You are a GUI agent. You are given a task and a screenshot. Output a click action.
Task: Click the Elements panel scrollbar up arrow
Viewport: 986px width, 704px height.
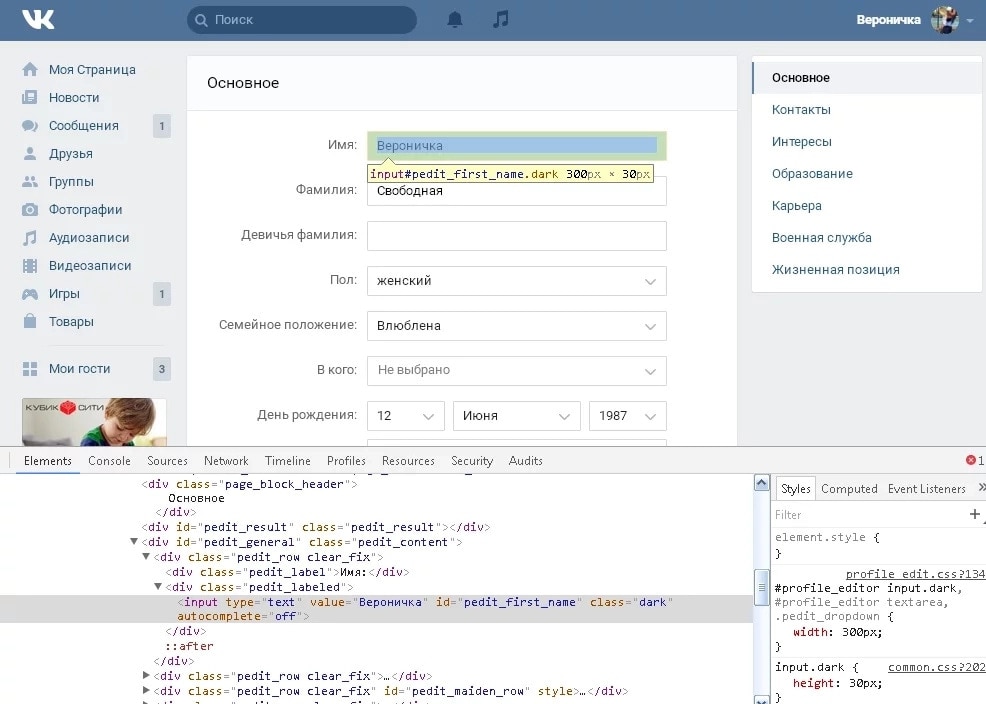click(762, 483)
